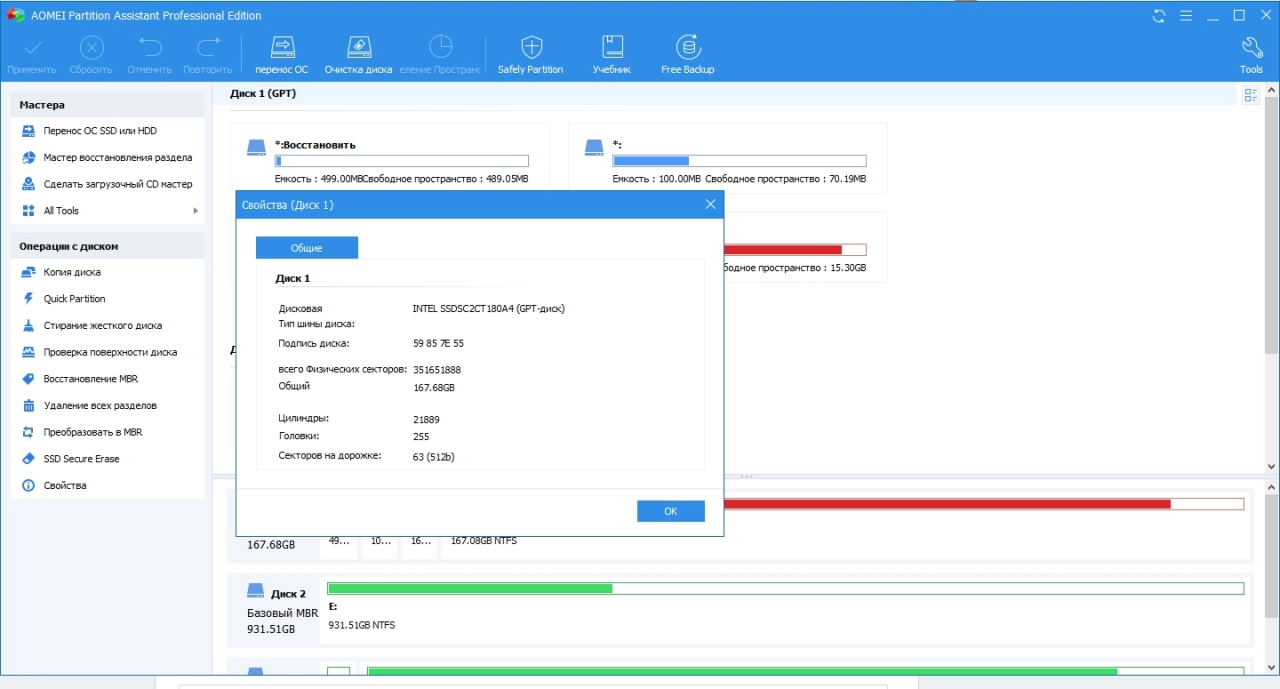1280x689 pixels.
Task: Open the Учебник tutorial icon
Action: [x=612, y=47]
